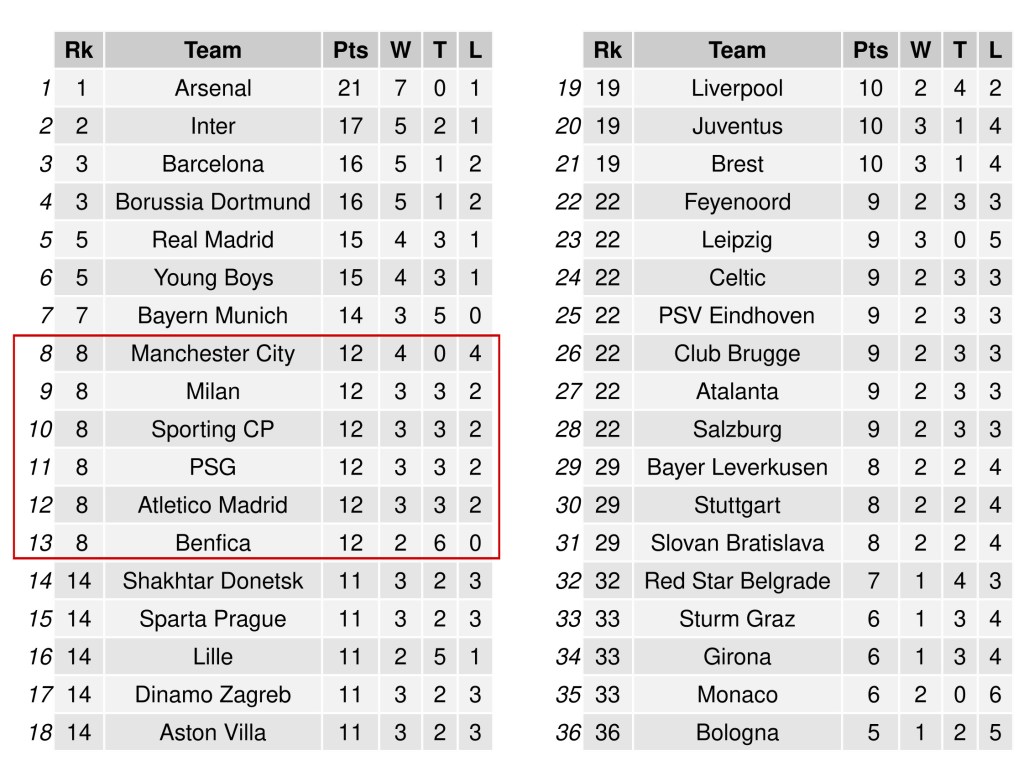This screenshot has height=781, width=1024.
Task: Click Bayer Leverkusen in right table
Action: tap(737, 468)
